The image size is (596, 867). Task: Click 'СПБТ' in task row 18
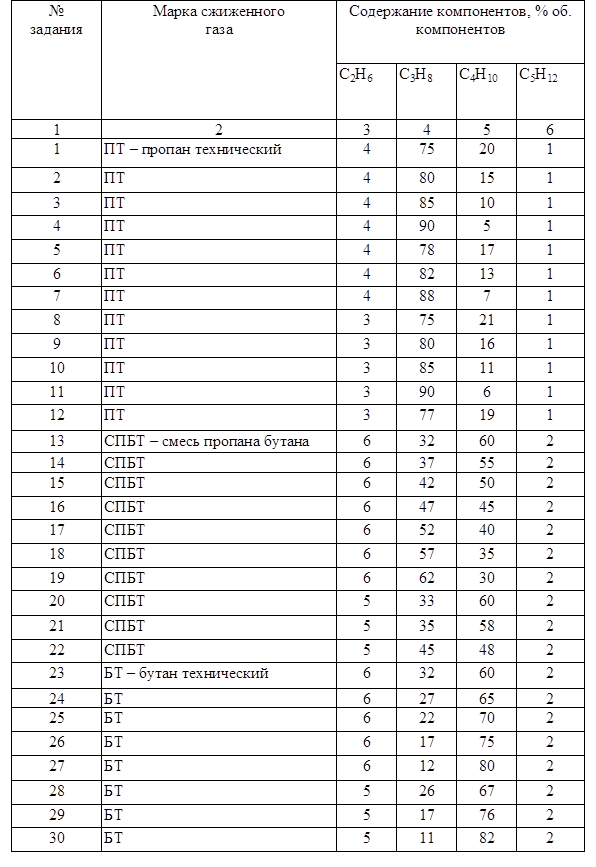(124, 554)
